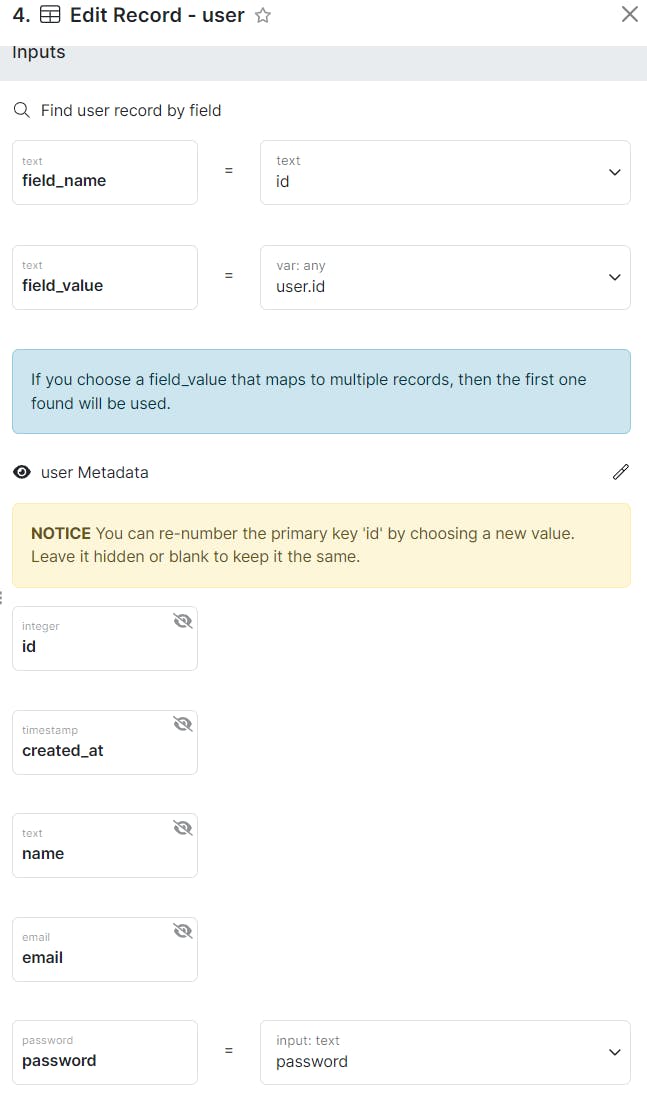
Task: Click the user Metadata label
Action: [x=95, y=472]
